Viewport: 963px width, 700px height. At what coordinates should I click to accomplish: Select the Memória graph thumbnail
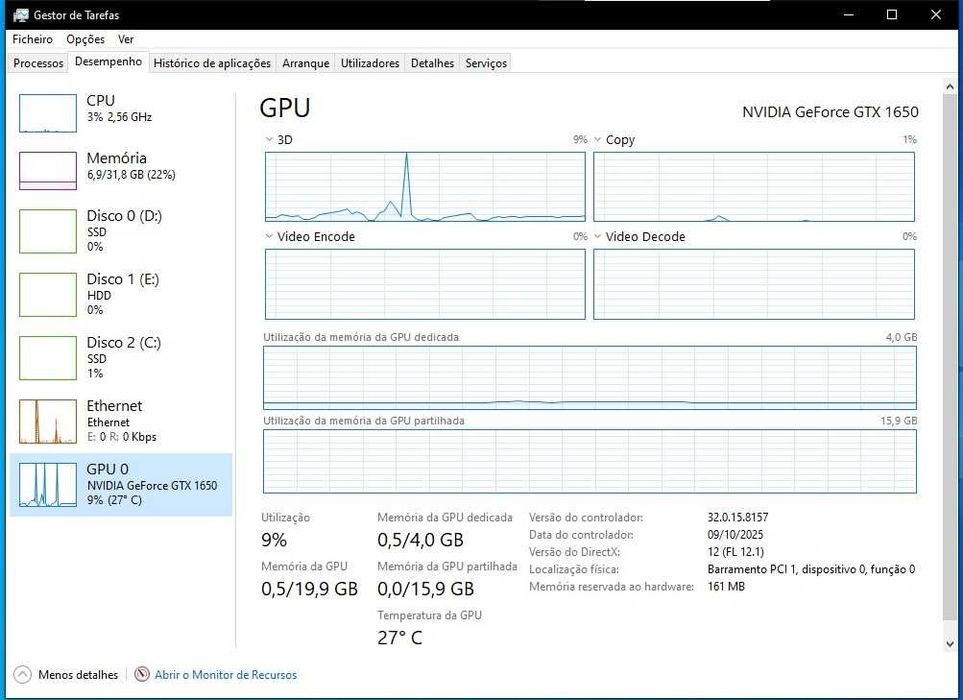pyautogui.click(x=48, y=171)
